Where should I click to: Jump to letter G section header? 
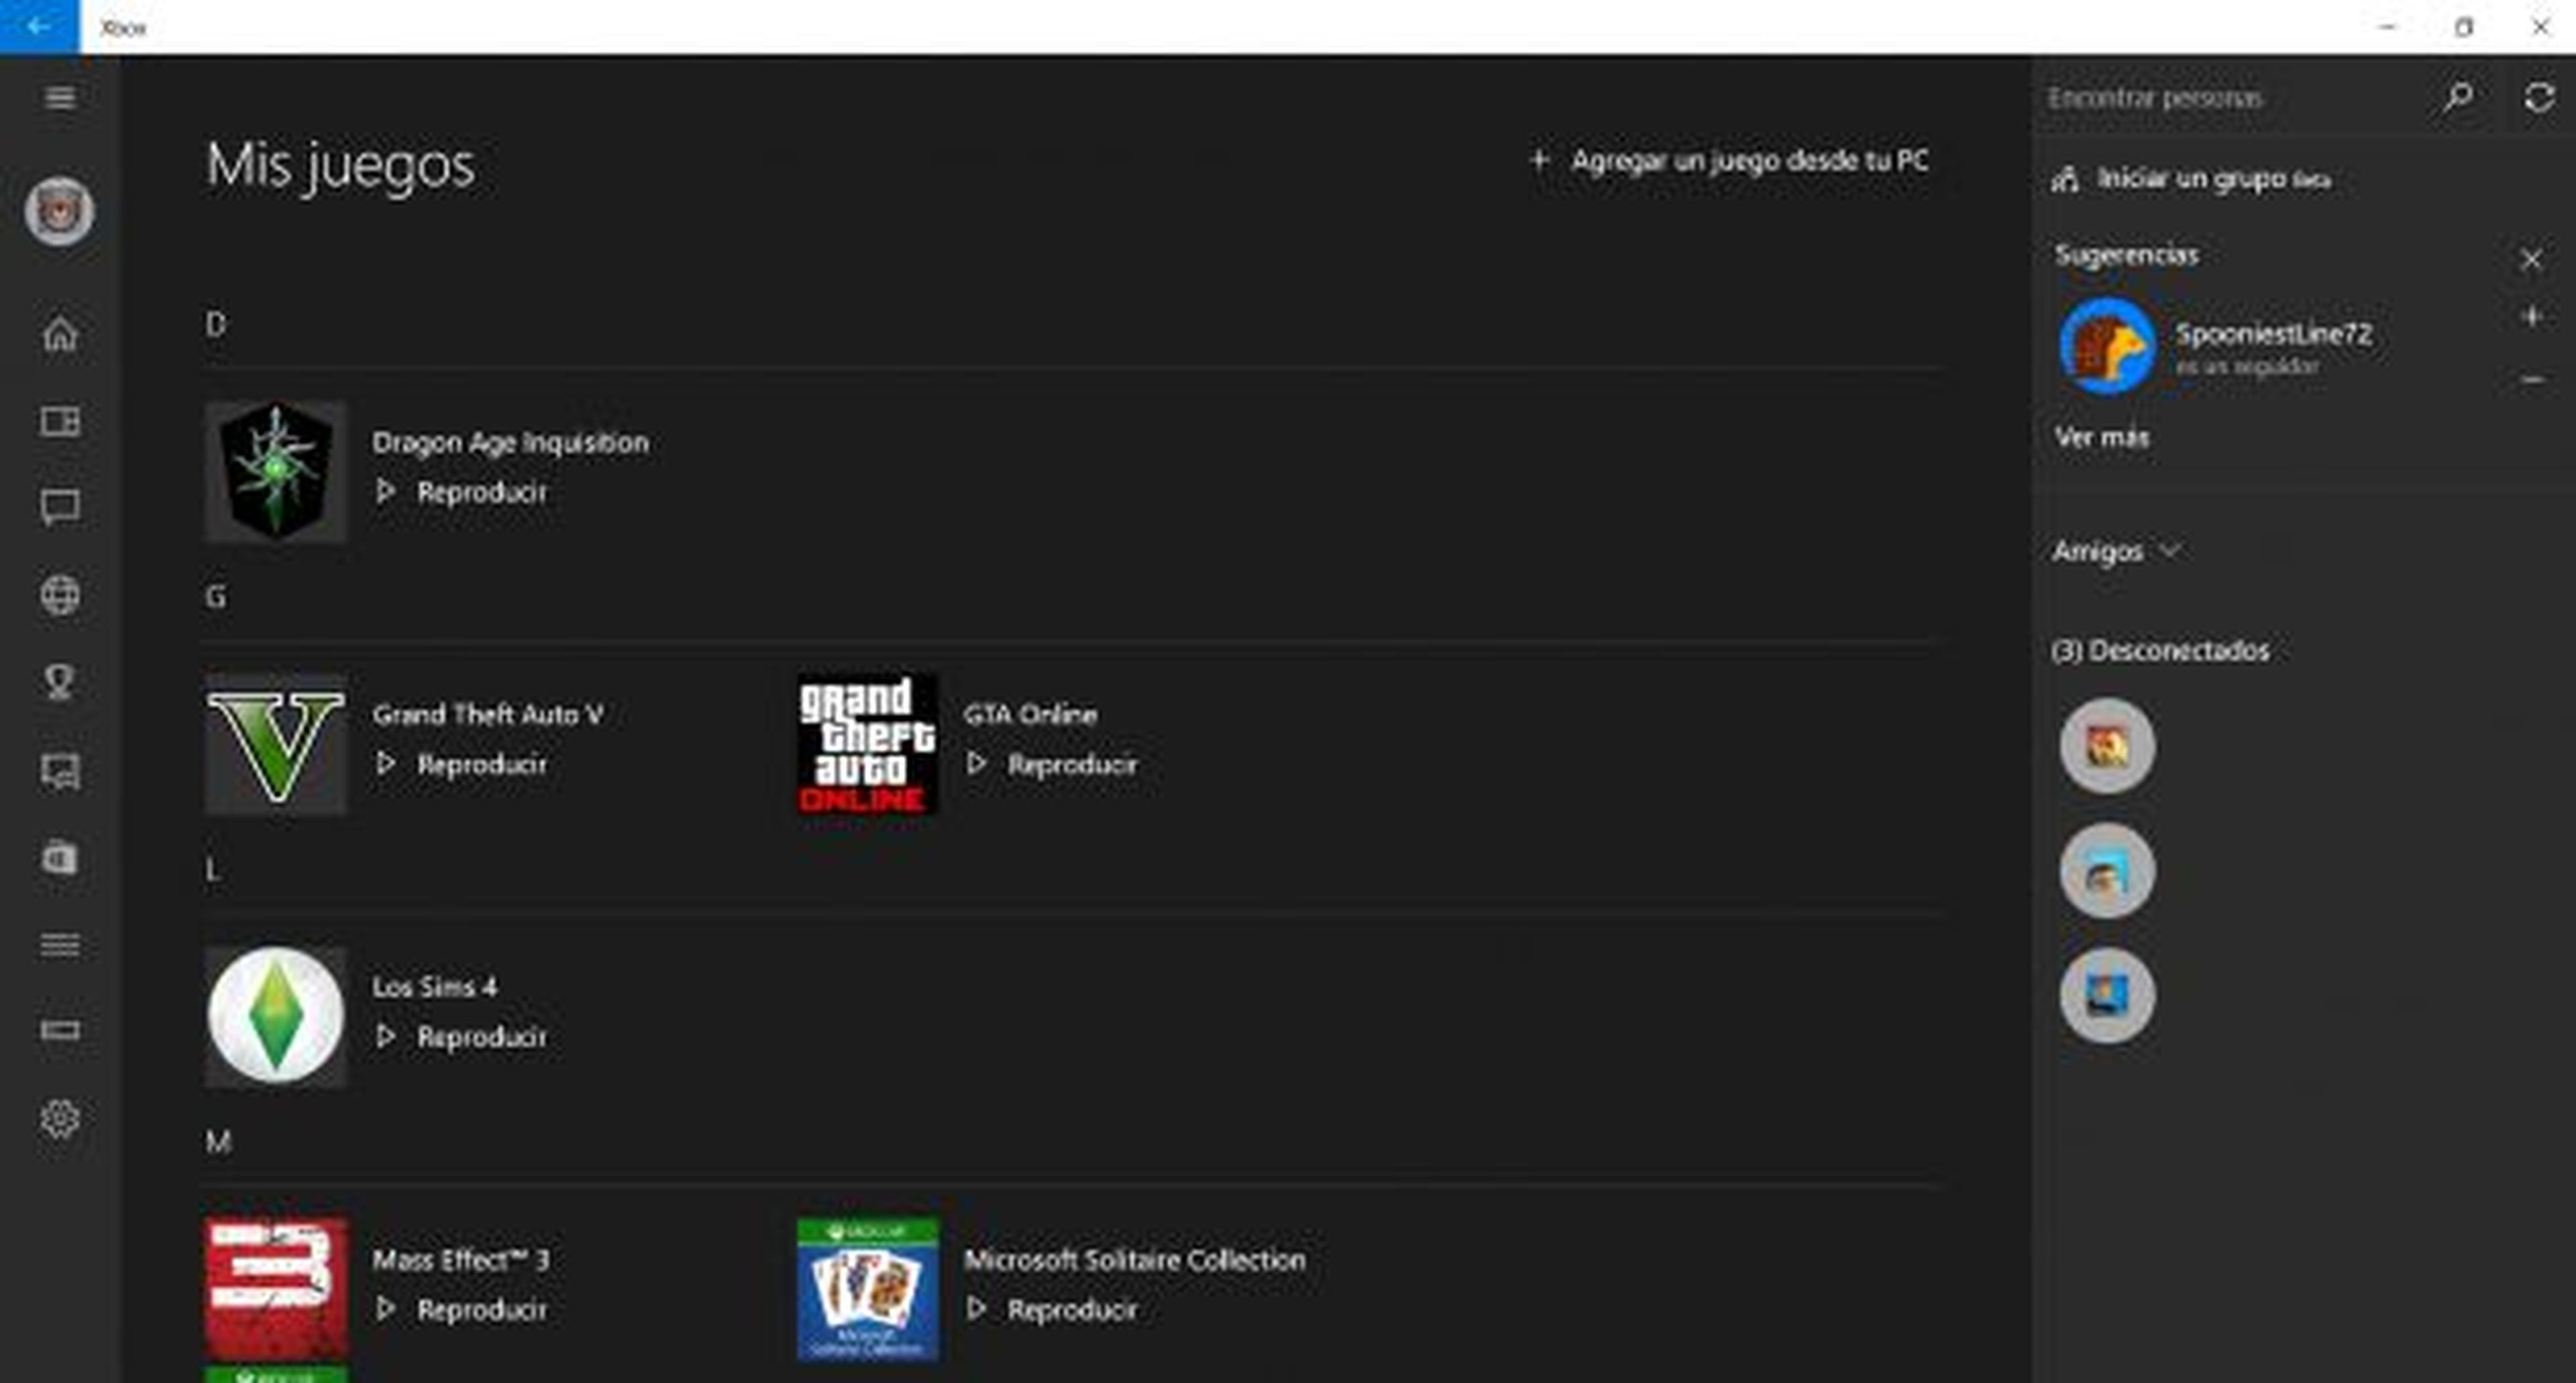216,597
